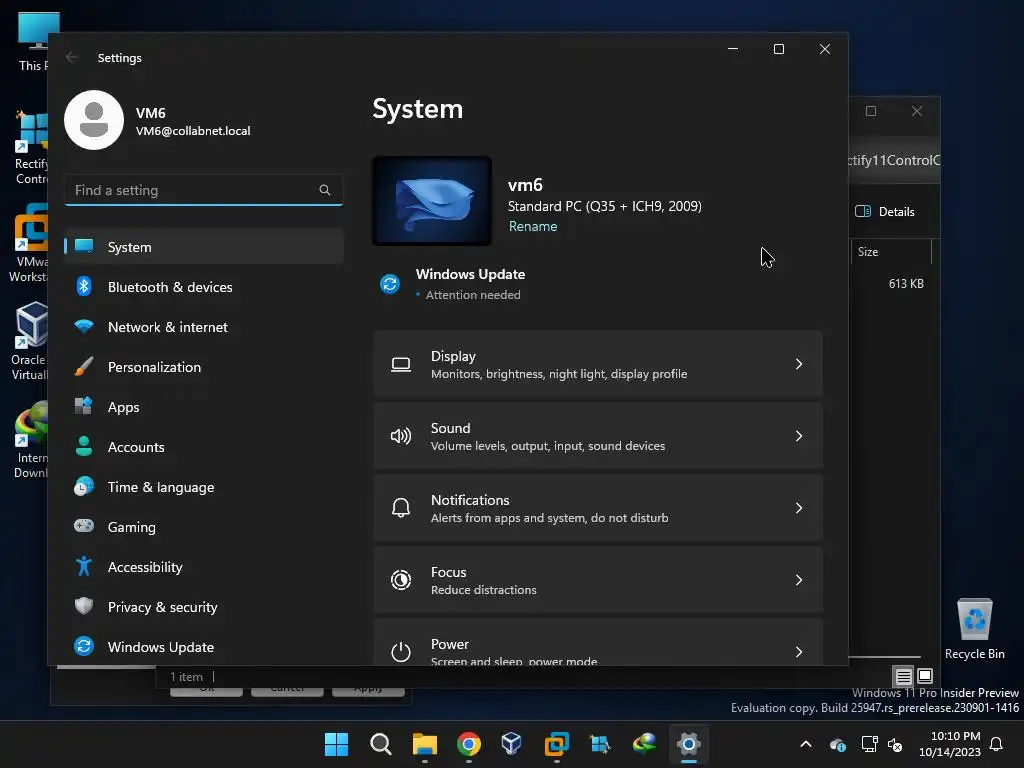1024x768 pixels.
Task: Open Internet Download Manager from taskbar
Action: point(645,744)
